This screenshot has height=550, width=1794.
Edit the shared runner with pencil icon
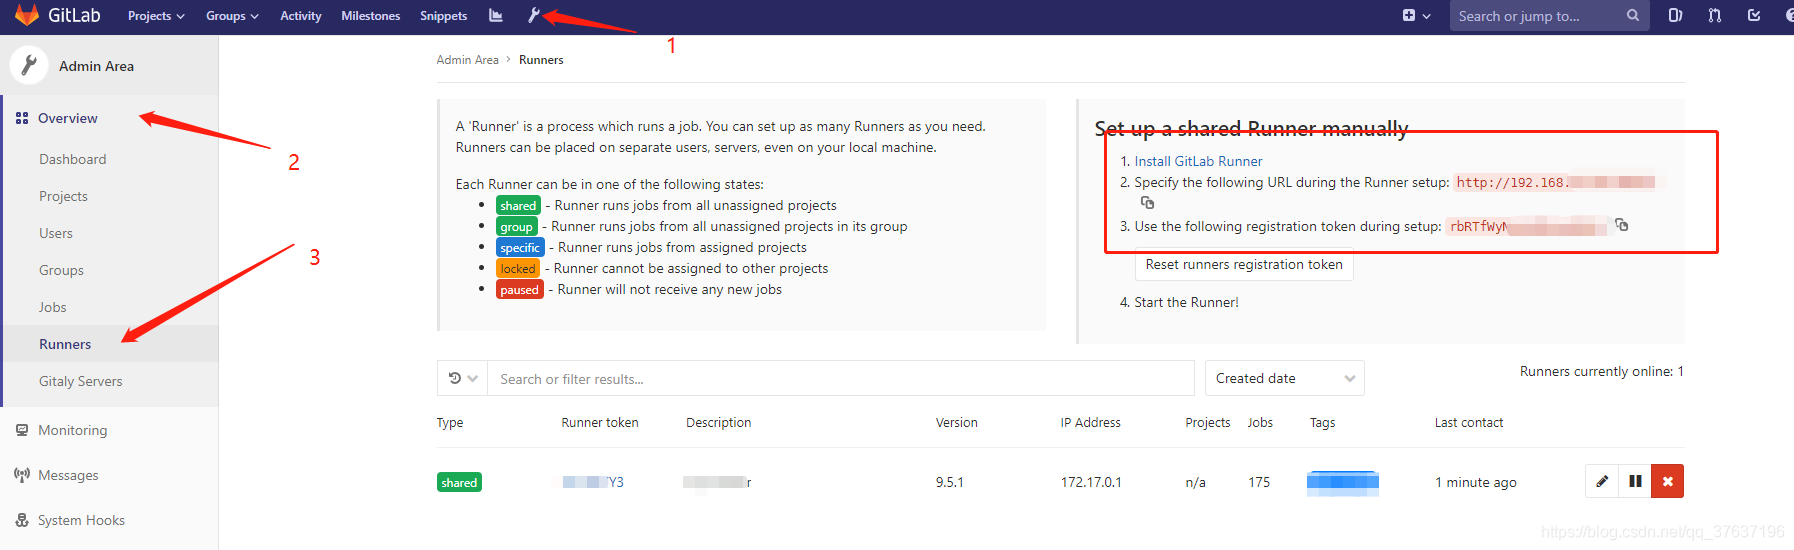pos(1602,481)
